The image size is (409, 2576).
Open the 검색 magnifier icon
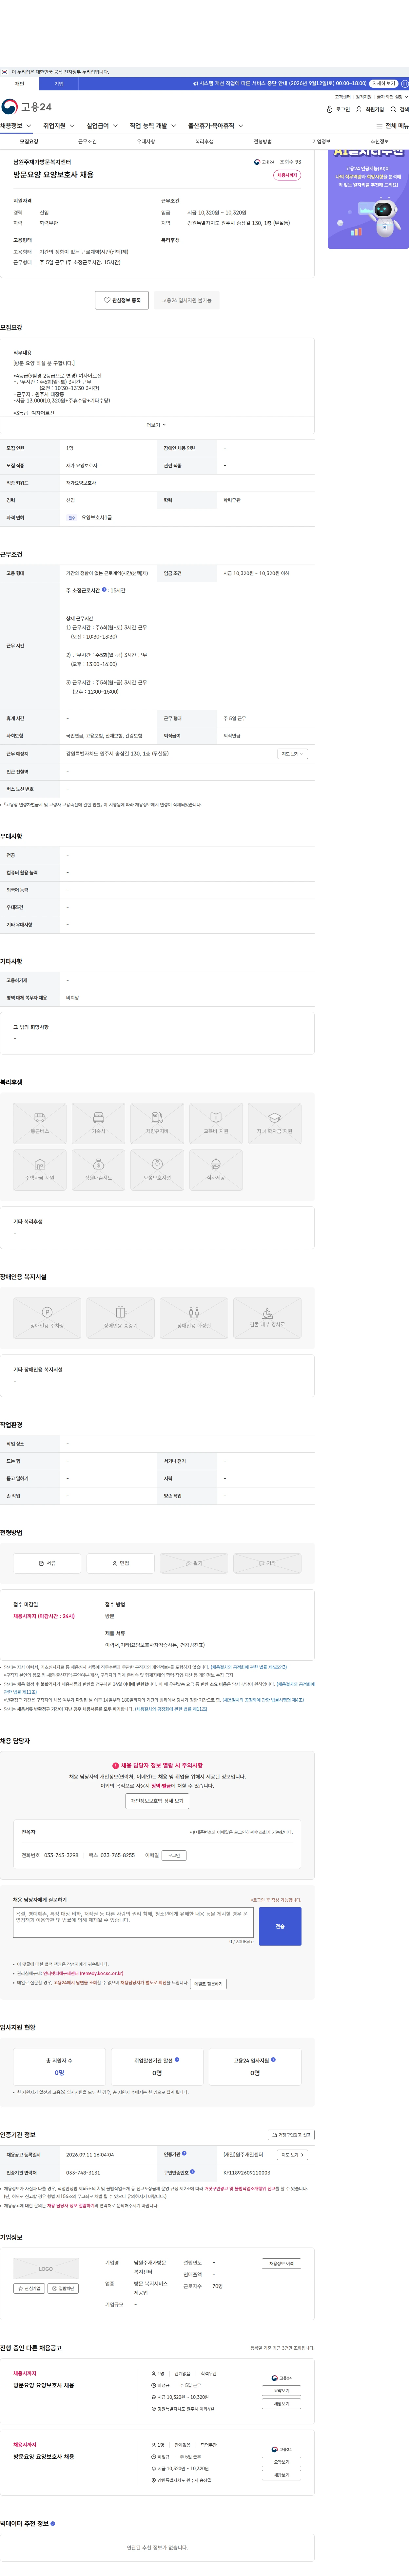click(399, 109)
